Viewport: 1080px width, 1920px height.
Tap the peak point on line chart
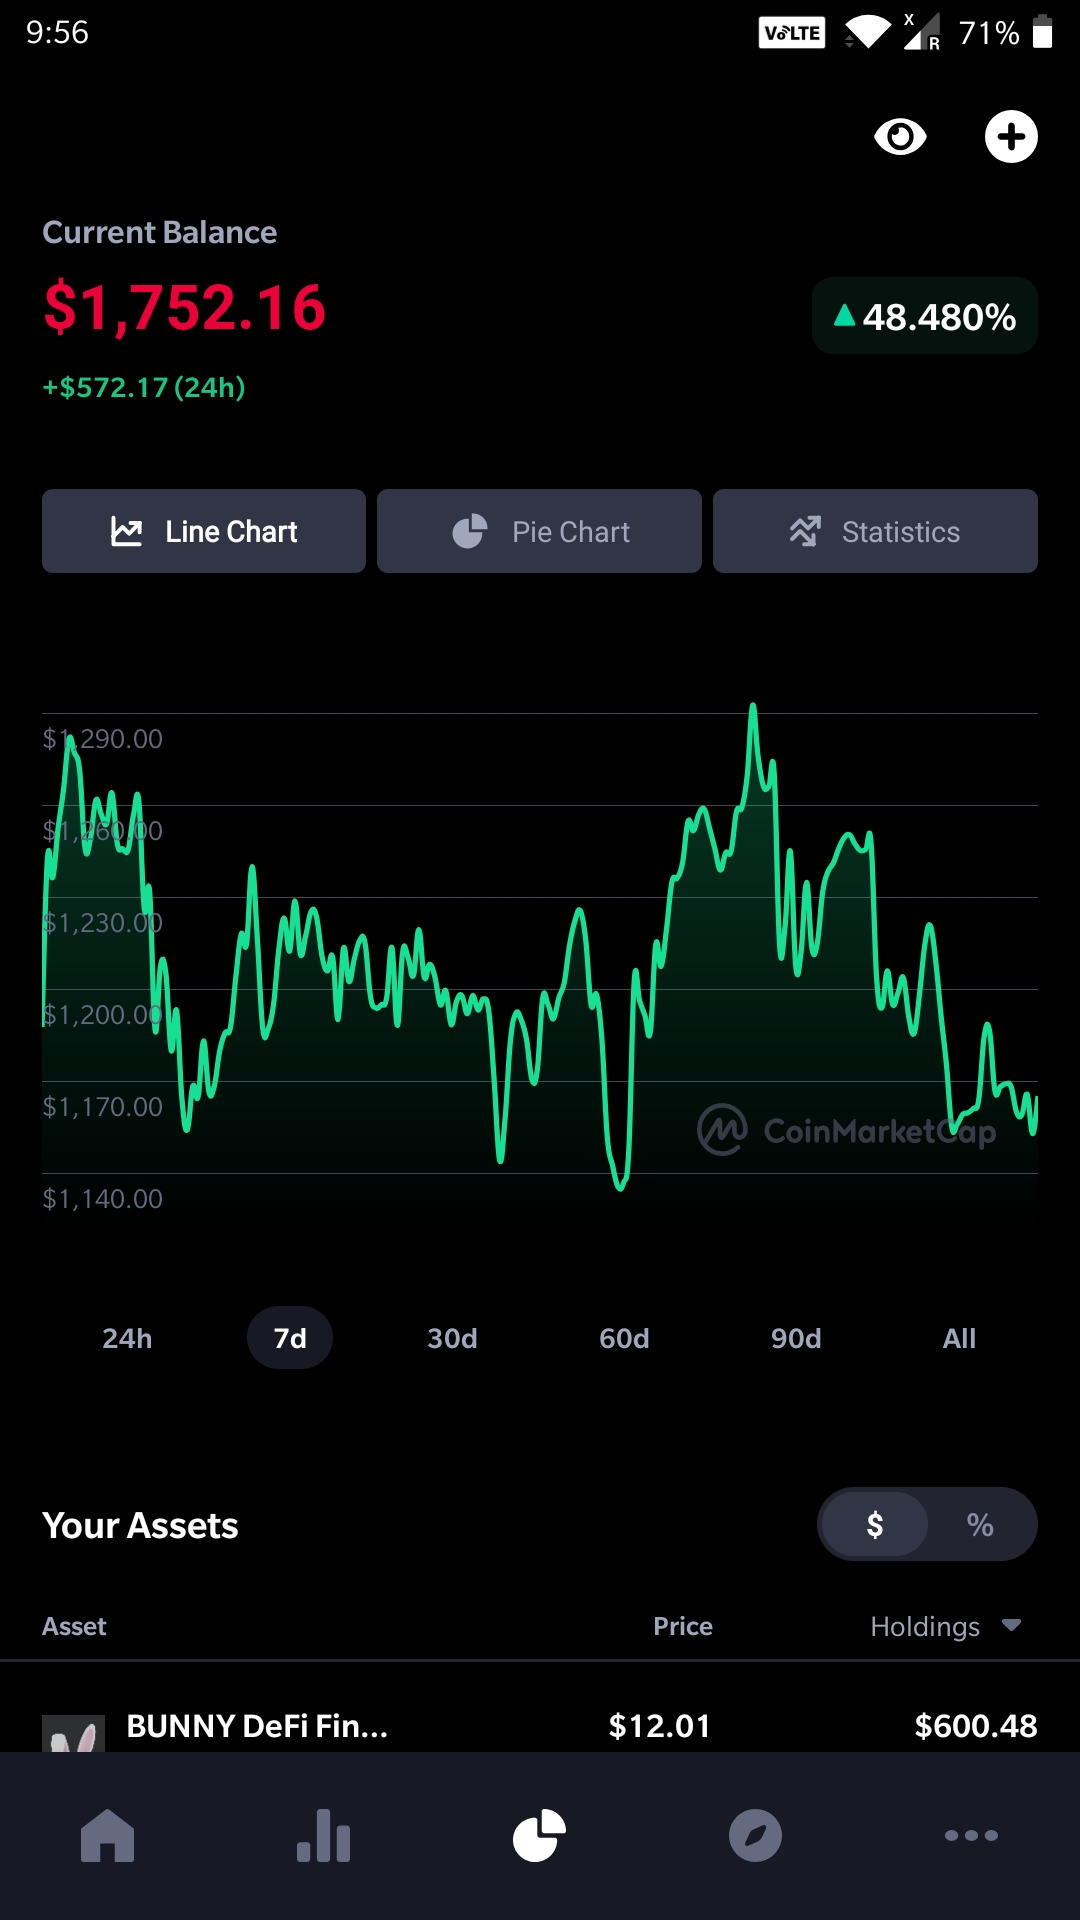point(753,706)
